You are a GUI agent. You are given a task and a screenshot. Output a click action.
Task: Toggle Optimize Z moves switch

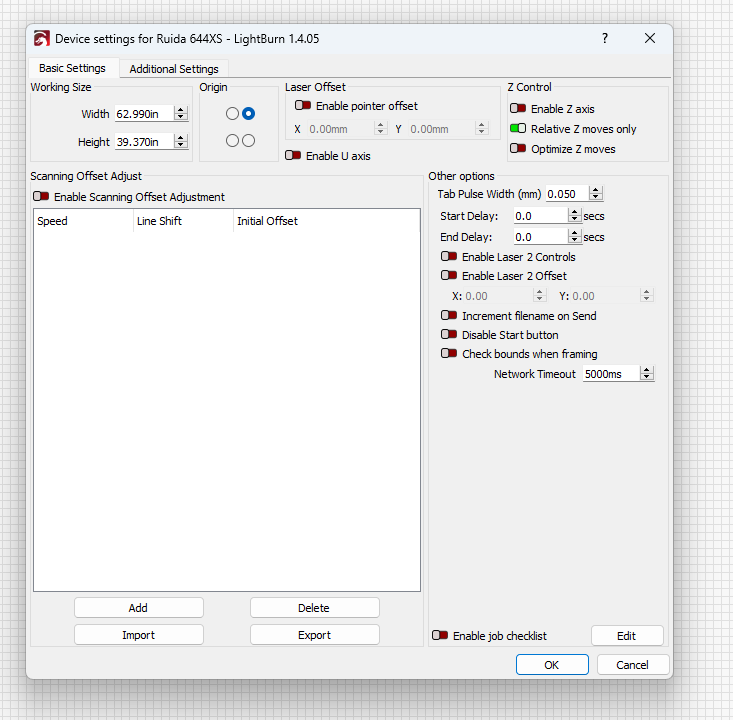pyautogui.click(x=518, y=149)
